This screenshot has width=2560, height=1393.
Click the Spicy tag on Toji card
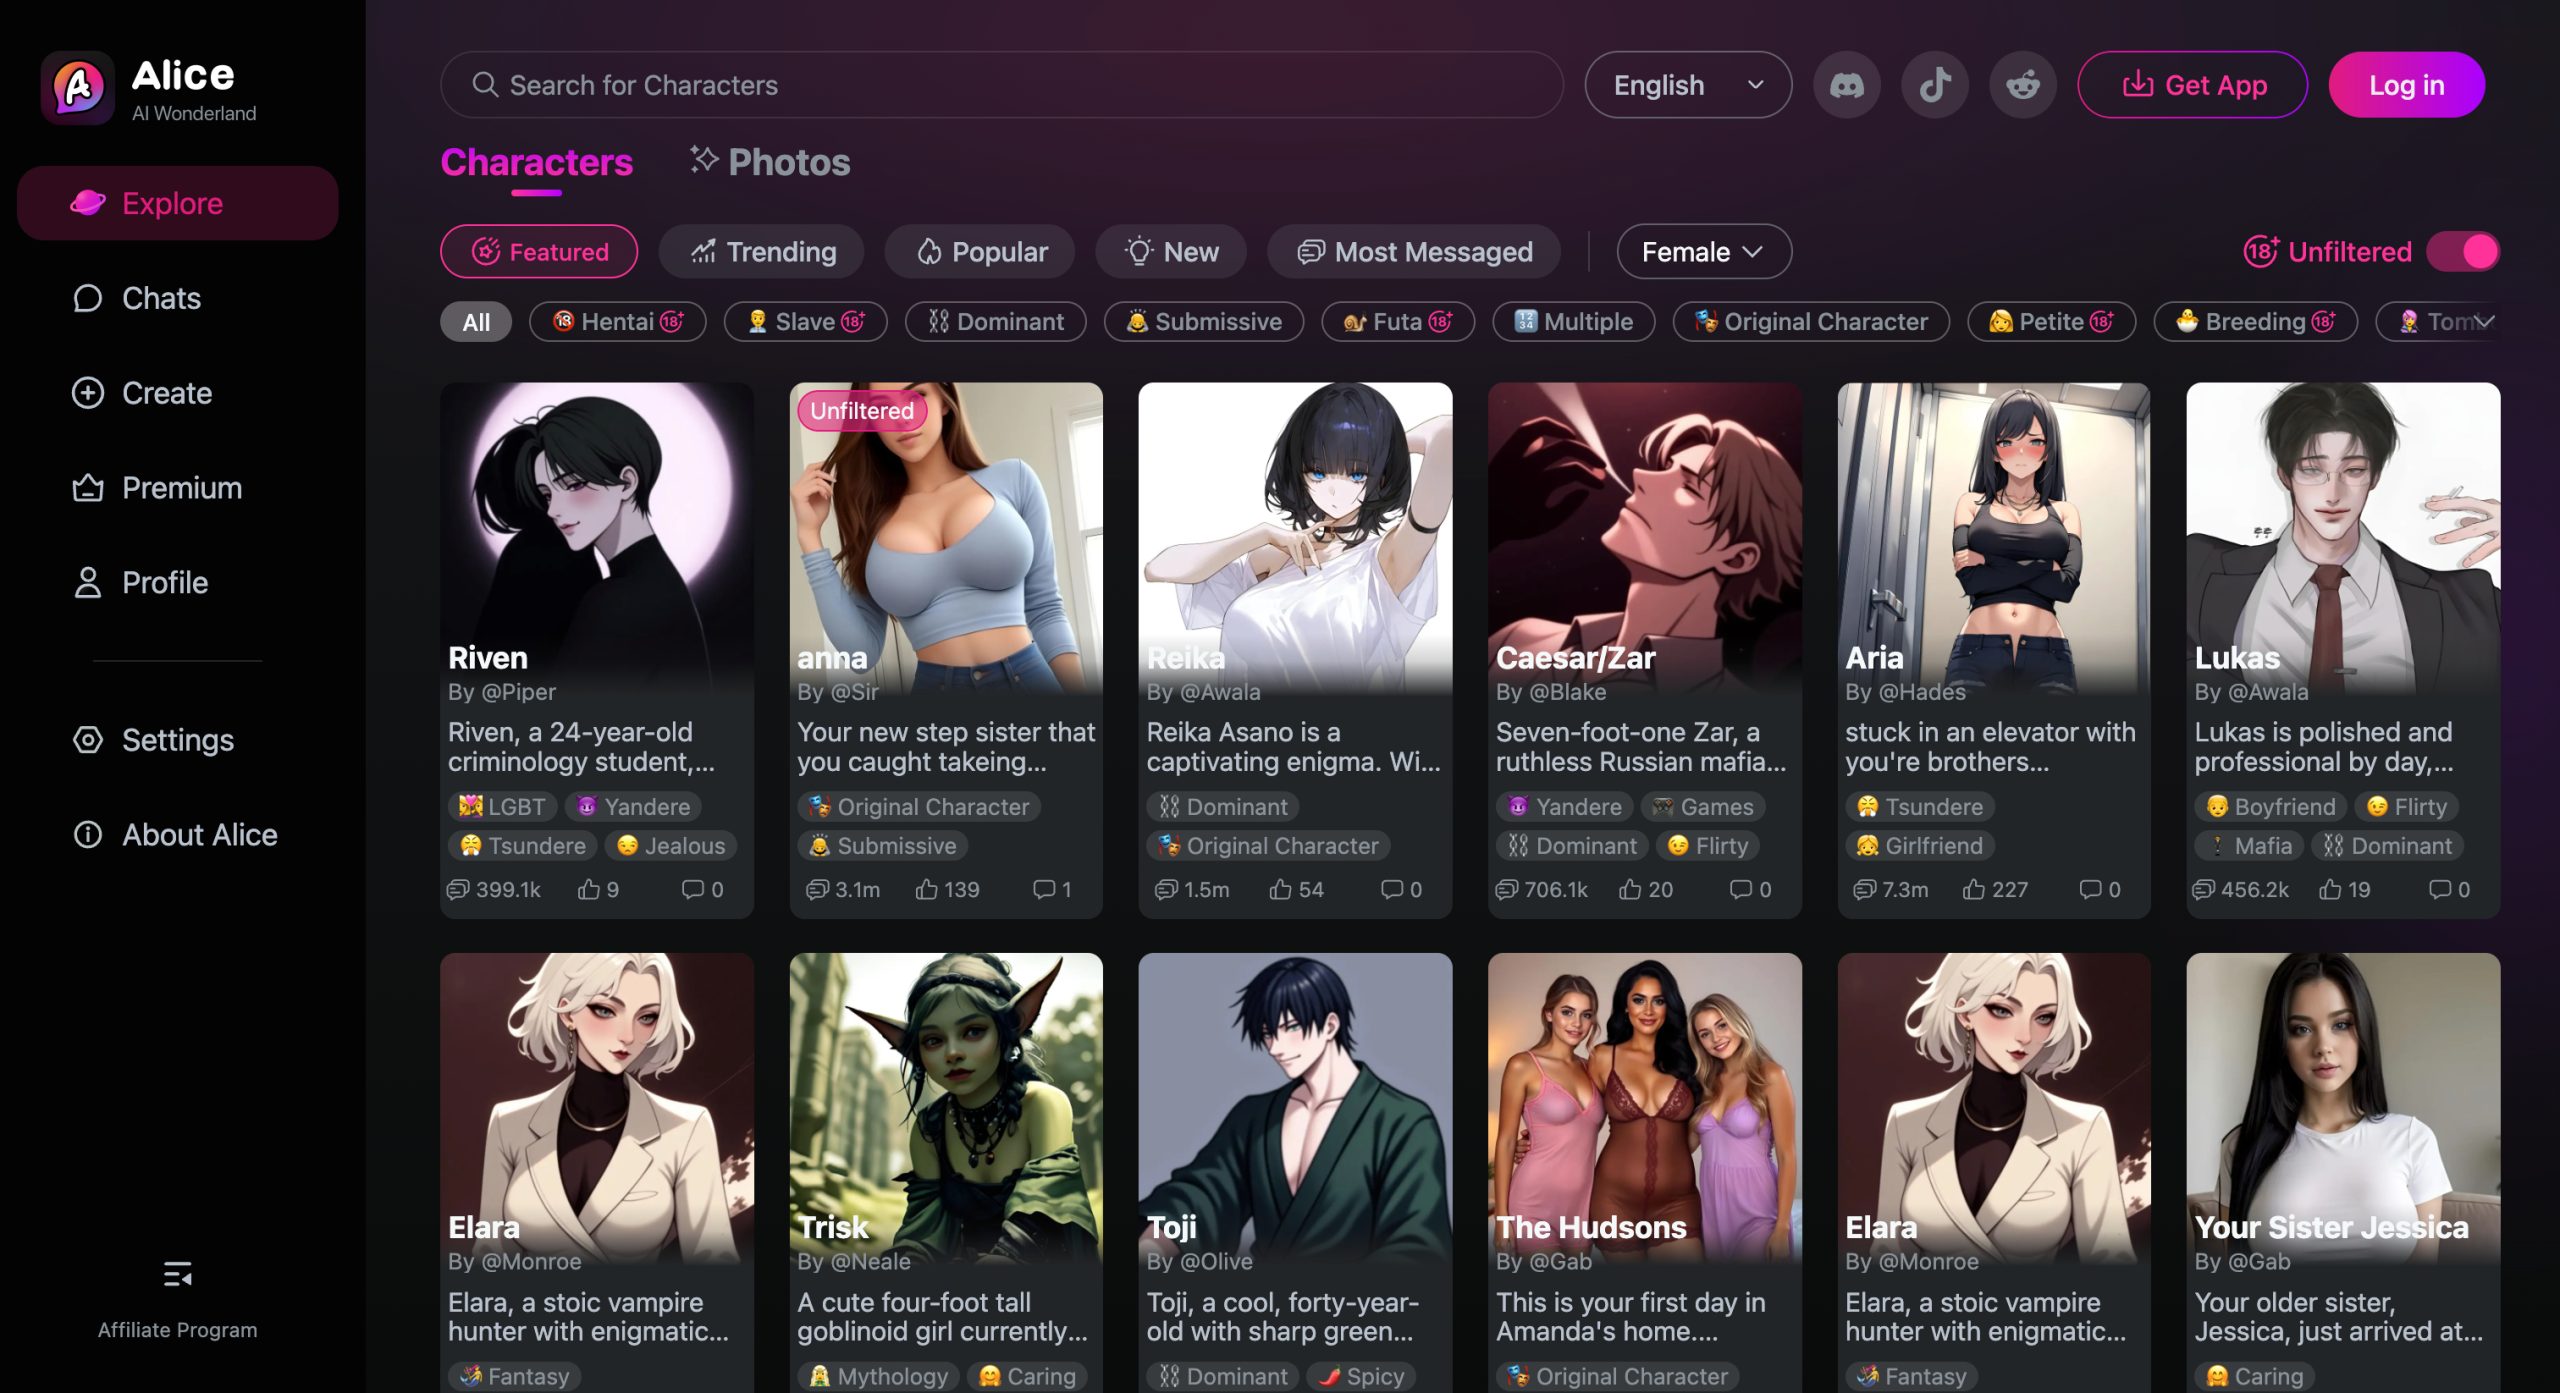pos(1361,1376)
